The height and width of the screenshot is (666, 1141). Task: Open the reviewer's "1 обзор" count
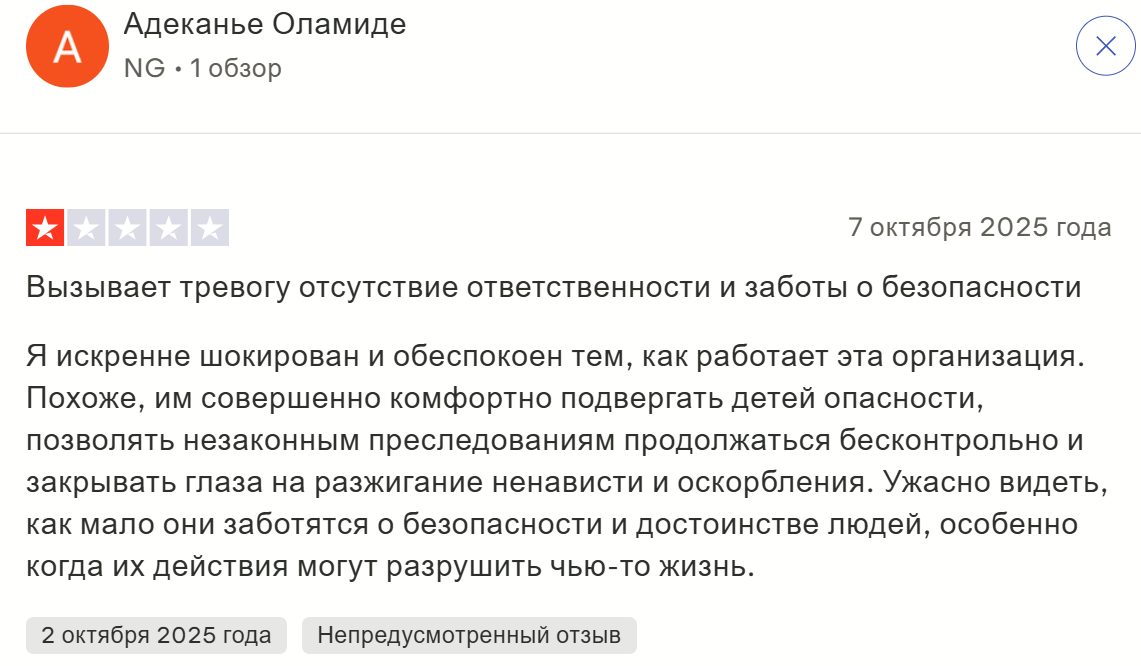[236, 68]
